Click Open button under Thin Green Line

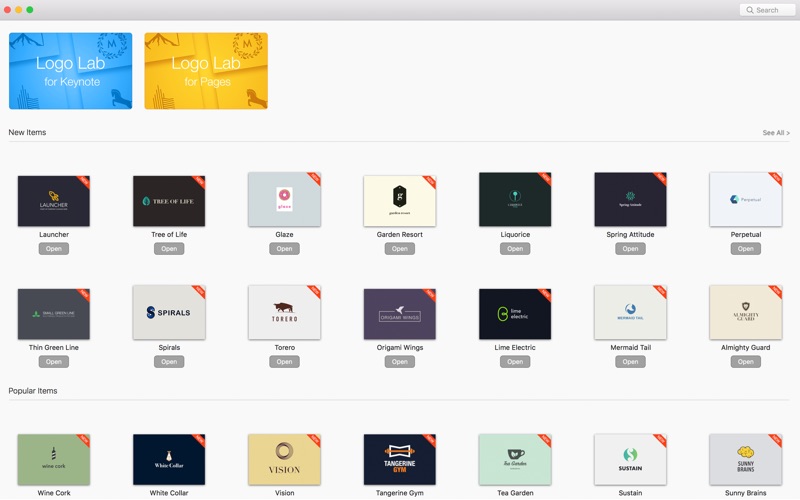[54, 362]
